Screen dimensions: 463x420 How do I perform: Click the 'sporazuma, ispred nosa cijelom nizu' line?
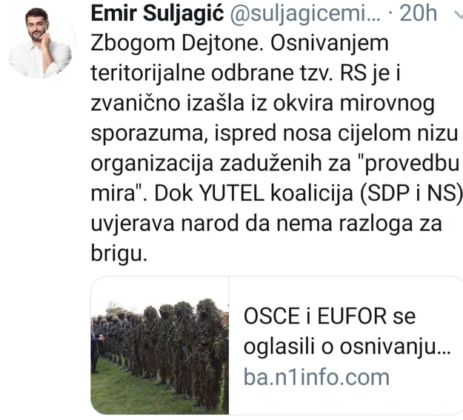(274, 133)
